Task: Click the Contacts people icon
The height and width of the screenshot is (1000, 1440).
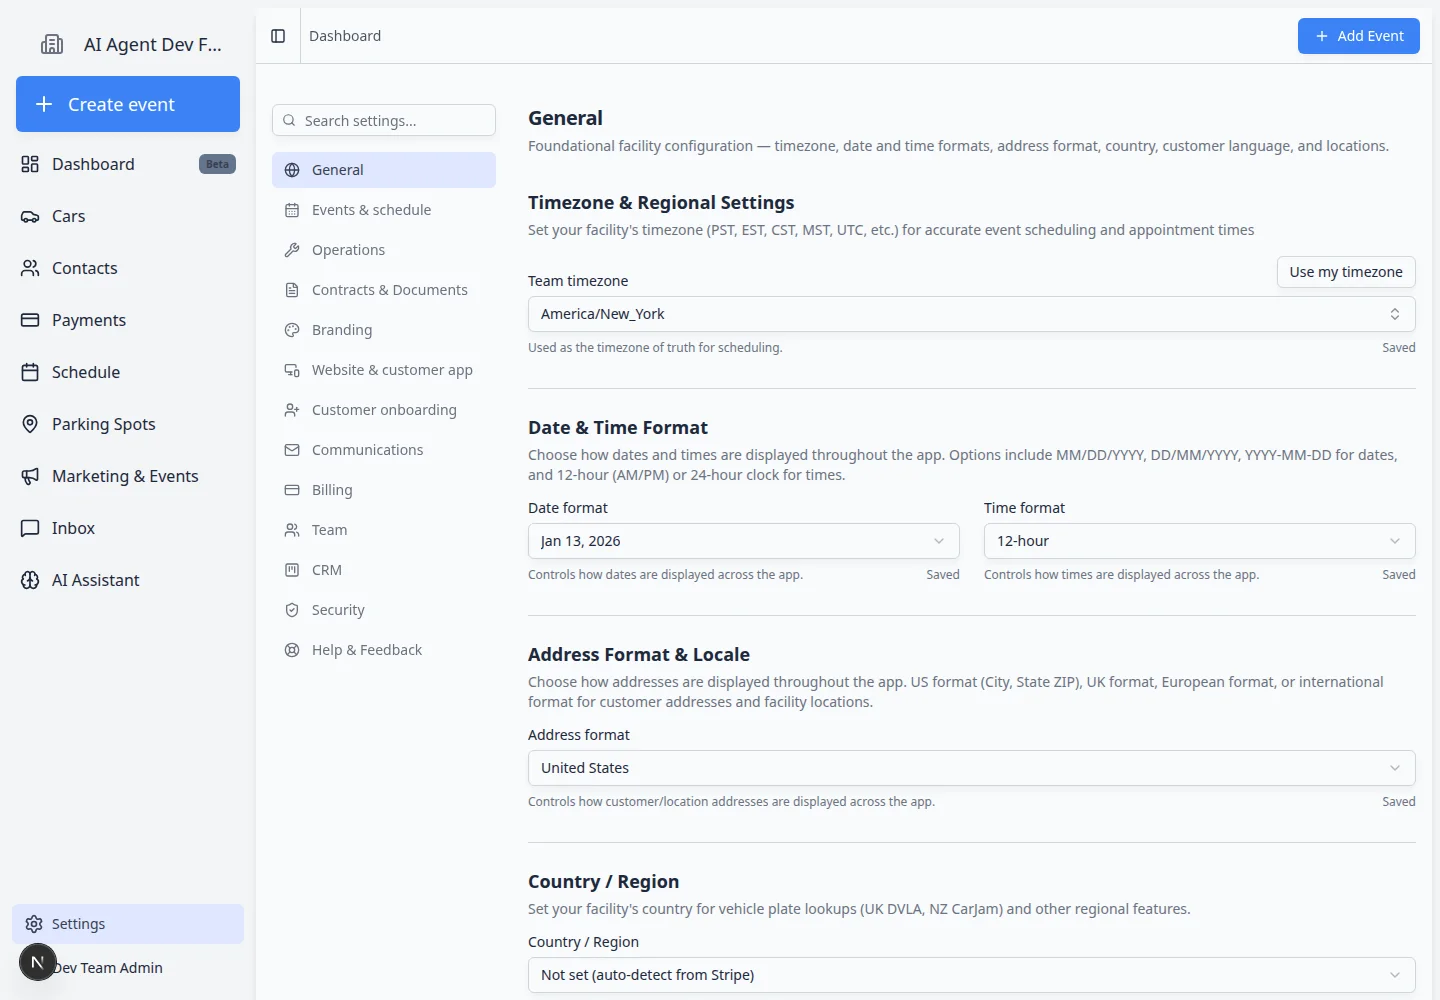Action: click(30, 268)
